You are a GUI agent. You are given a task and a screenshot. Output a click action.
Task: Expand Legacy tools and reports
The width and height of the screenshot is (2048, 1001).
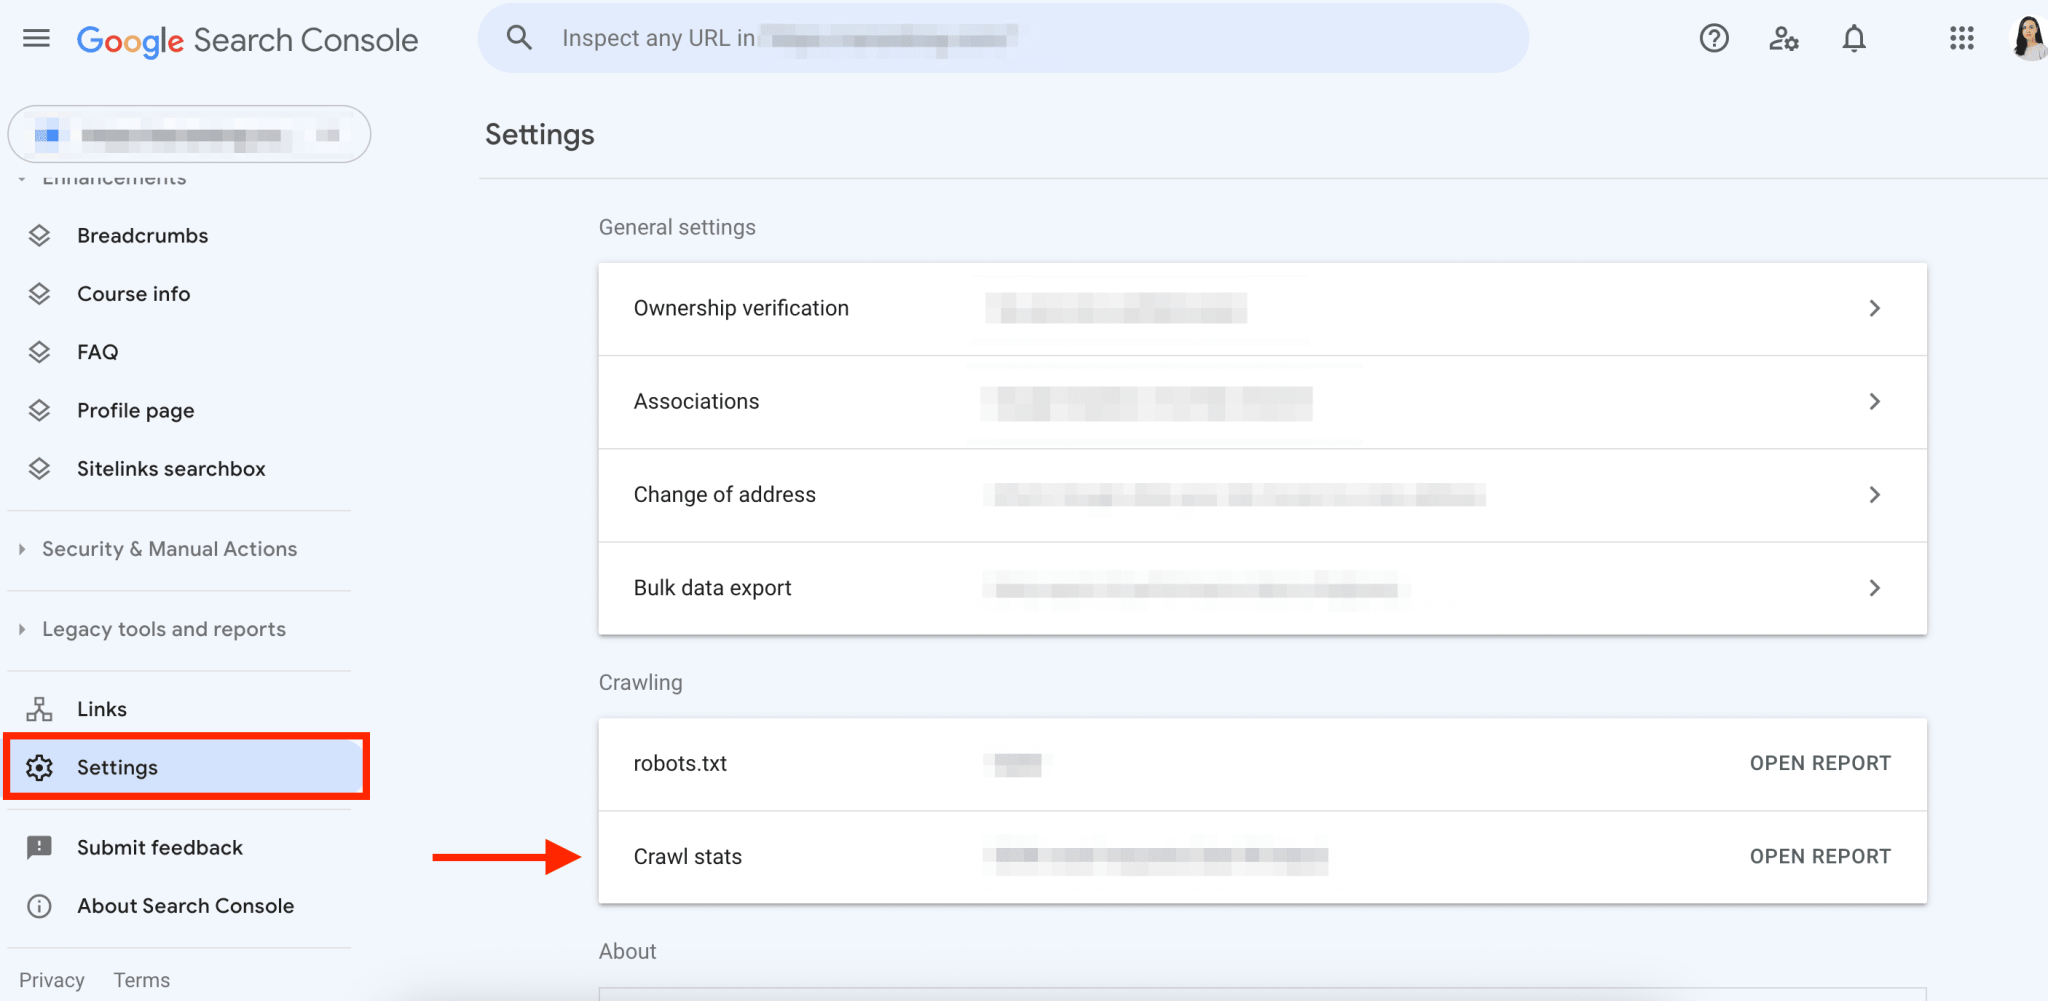click(x=163, y=629)
